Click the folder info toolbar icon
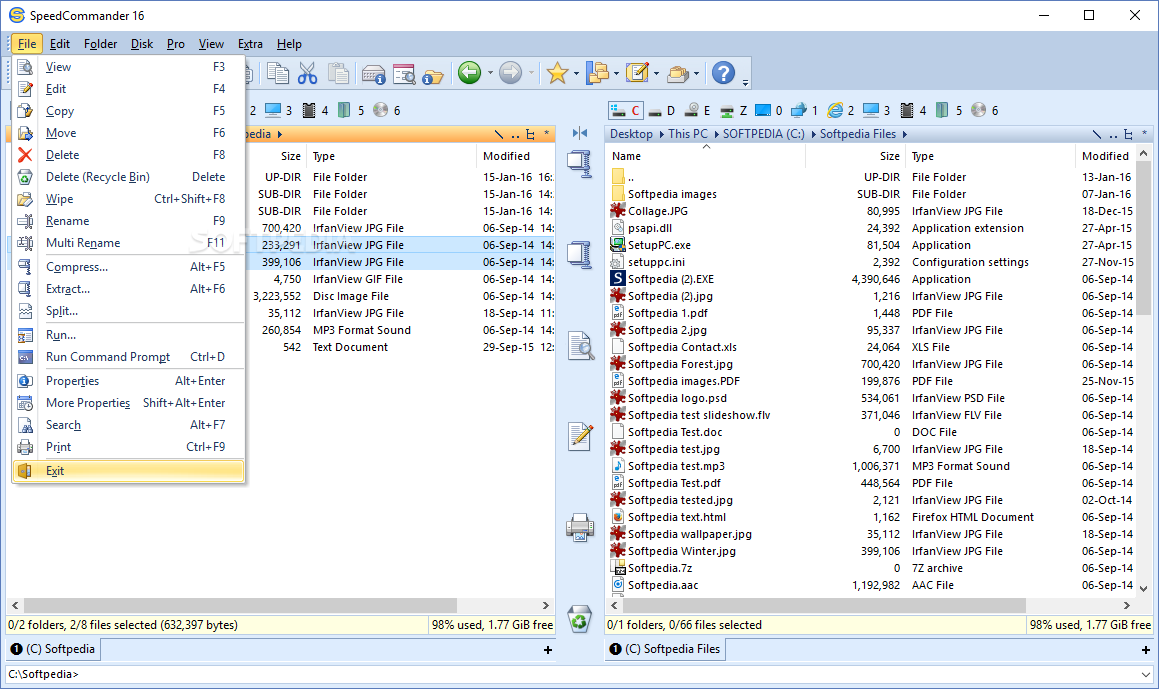 pyautogui.click(x=433, y=75)
